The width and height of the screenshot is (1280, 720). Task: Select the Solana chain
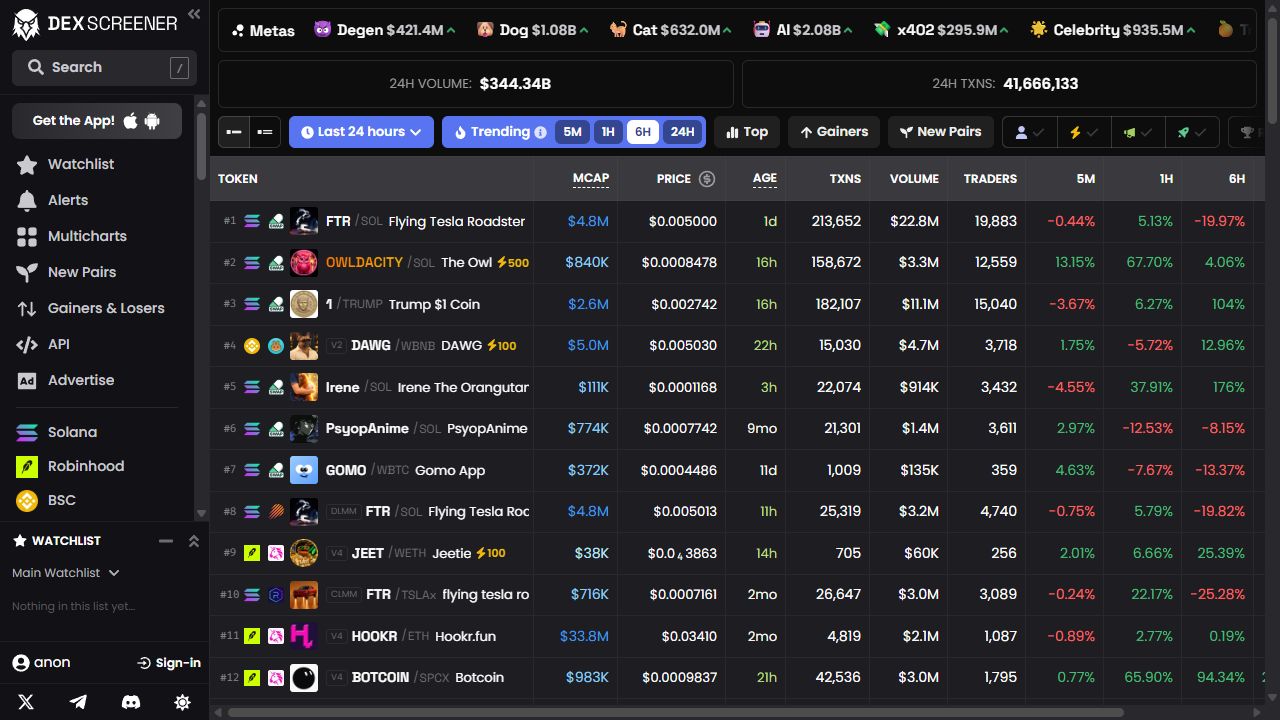tap(58, 432)
